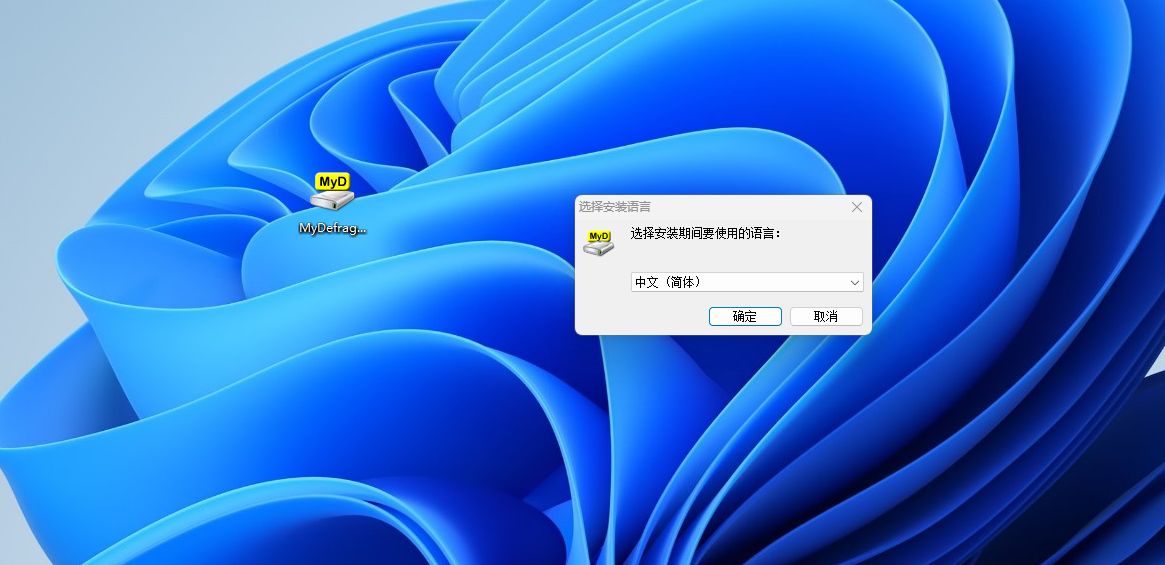Click the 选择安装语言 title bar text
The image size is (1165, 565).
point(614,207)
